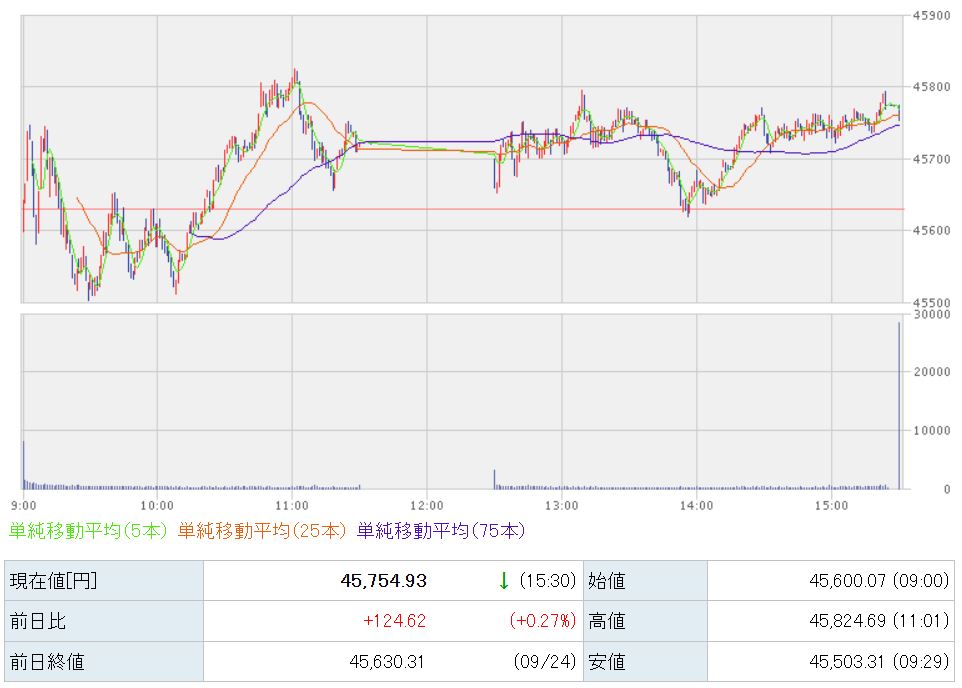The image size is (962, 688).
Task: Click the (+0.27%) percentage change
Action: 542,621
